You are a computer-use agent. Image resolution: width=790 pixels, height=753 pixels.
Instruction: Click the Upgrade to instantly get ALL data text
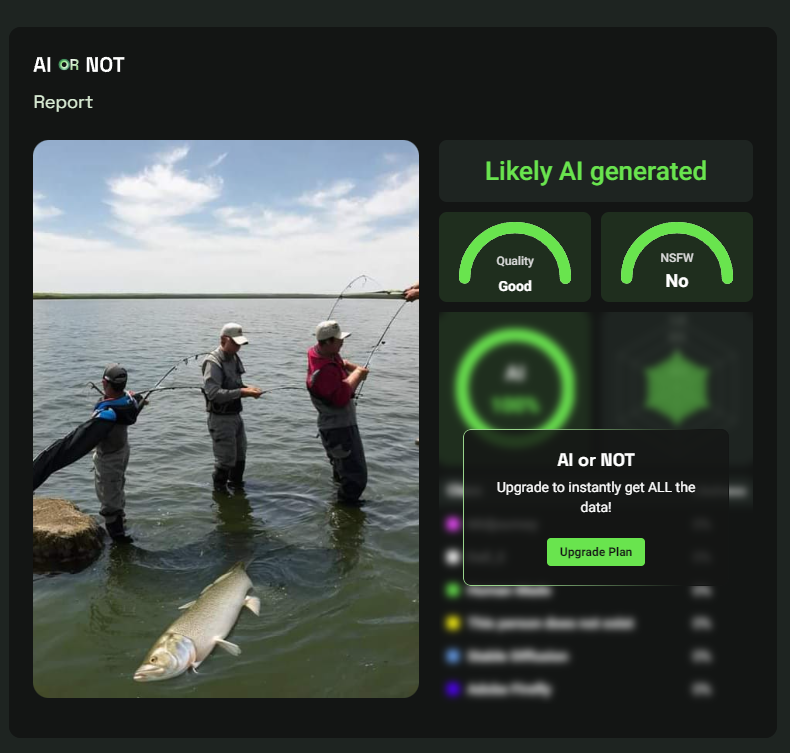596,497
